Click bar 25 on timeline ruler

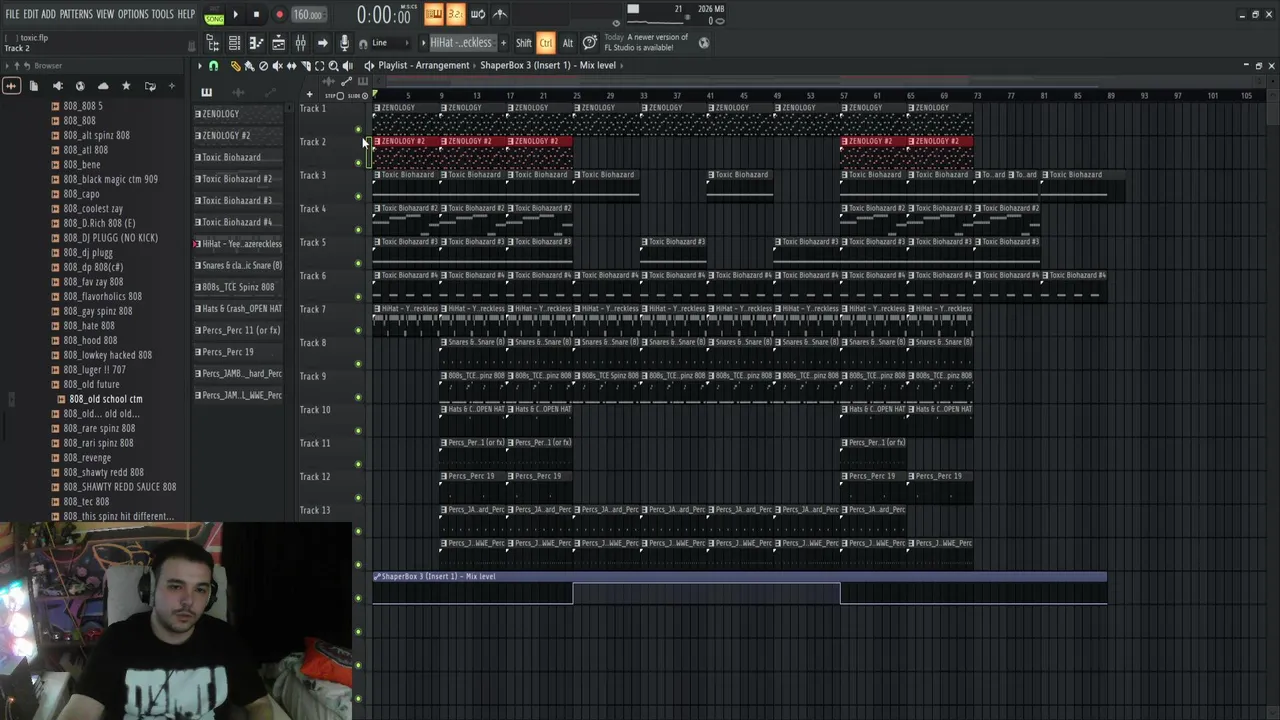point(577,96)
